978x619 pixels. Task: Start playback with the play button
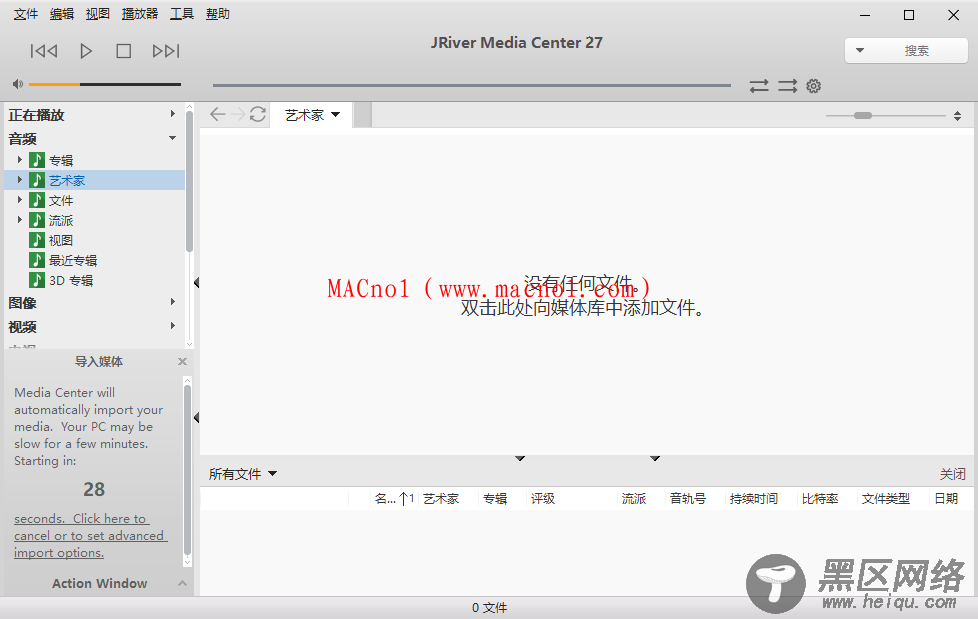pyautogui.click(x=86, y=51)
